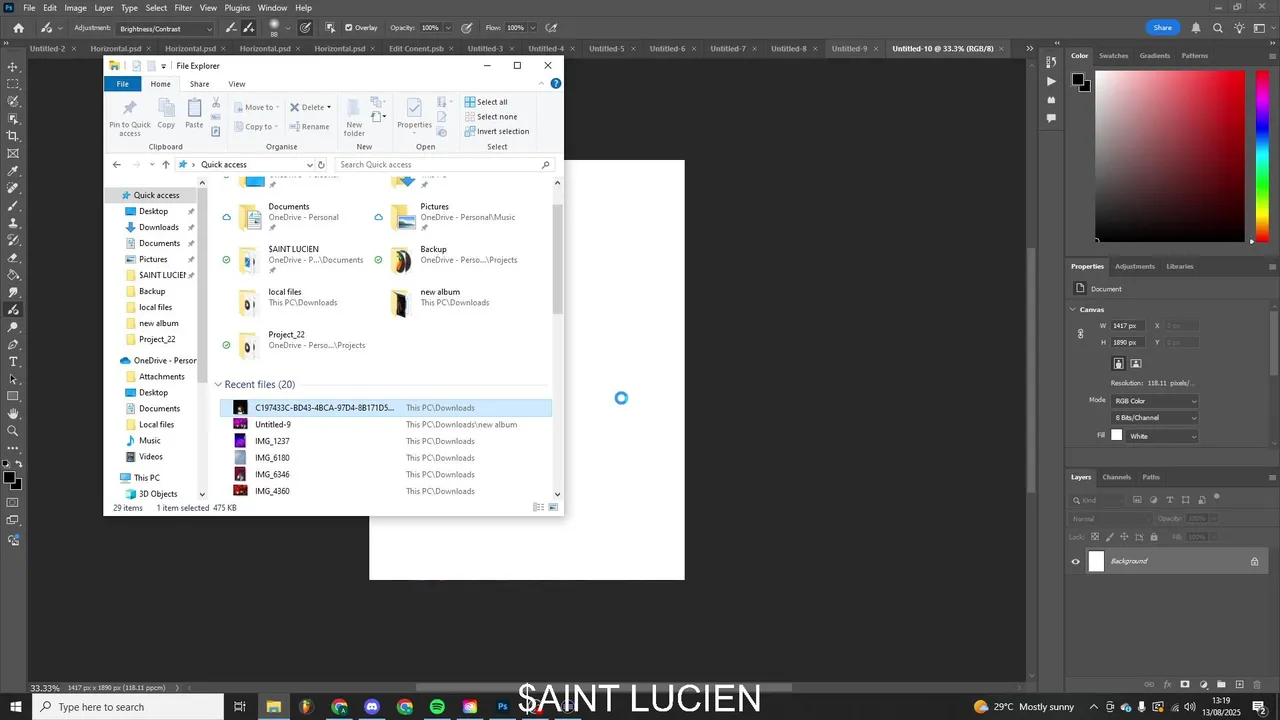Click the Search Quick access field

coord(444,164)
